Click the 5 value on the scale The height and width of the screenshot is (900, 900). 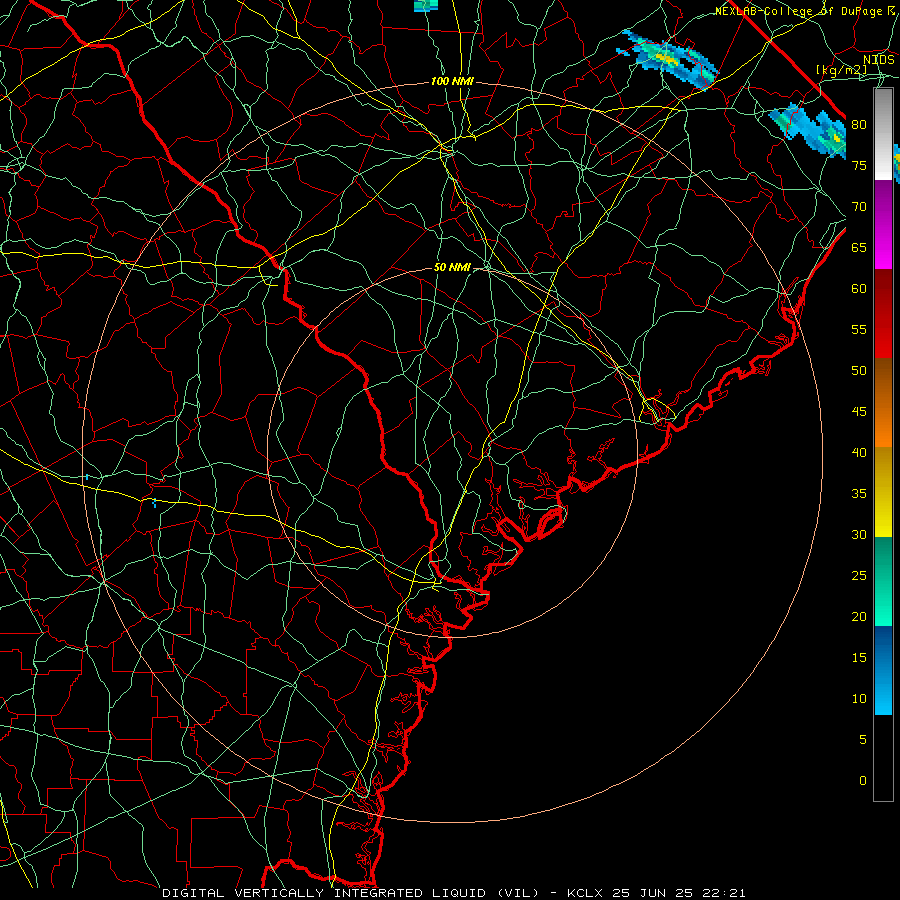[863, 740]
